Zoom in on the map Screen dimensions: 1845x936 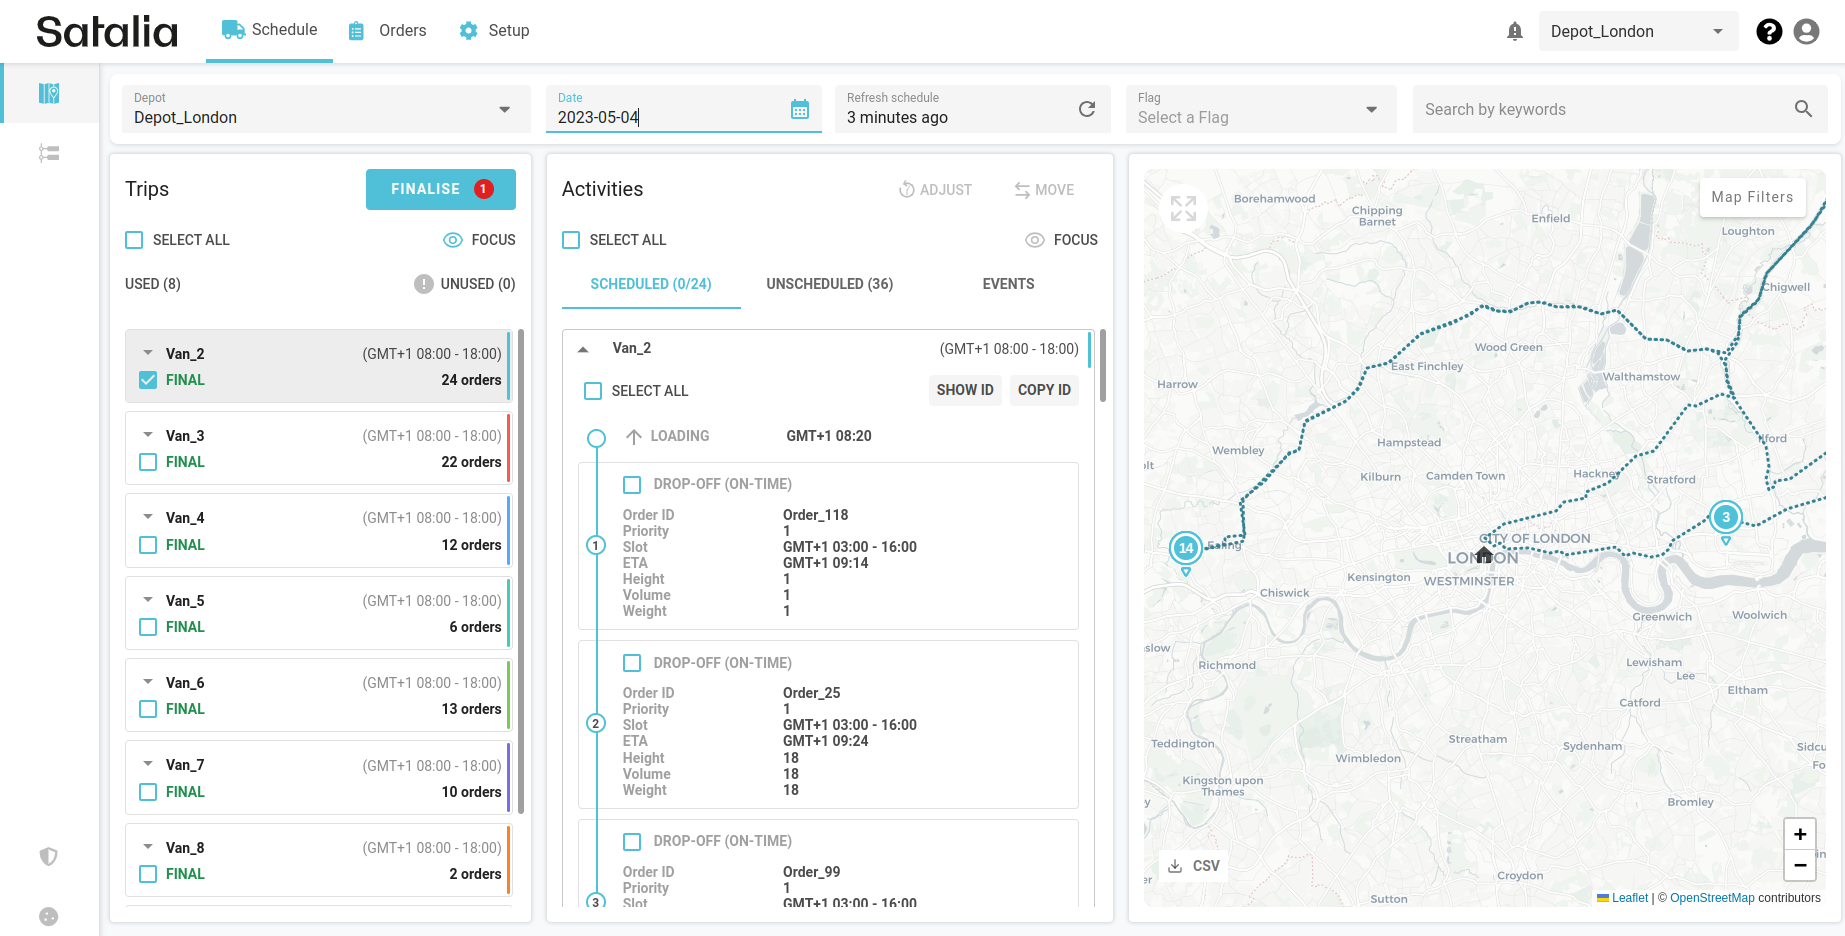1799,834
